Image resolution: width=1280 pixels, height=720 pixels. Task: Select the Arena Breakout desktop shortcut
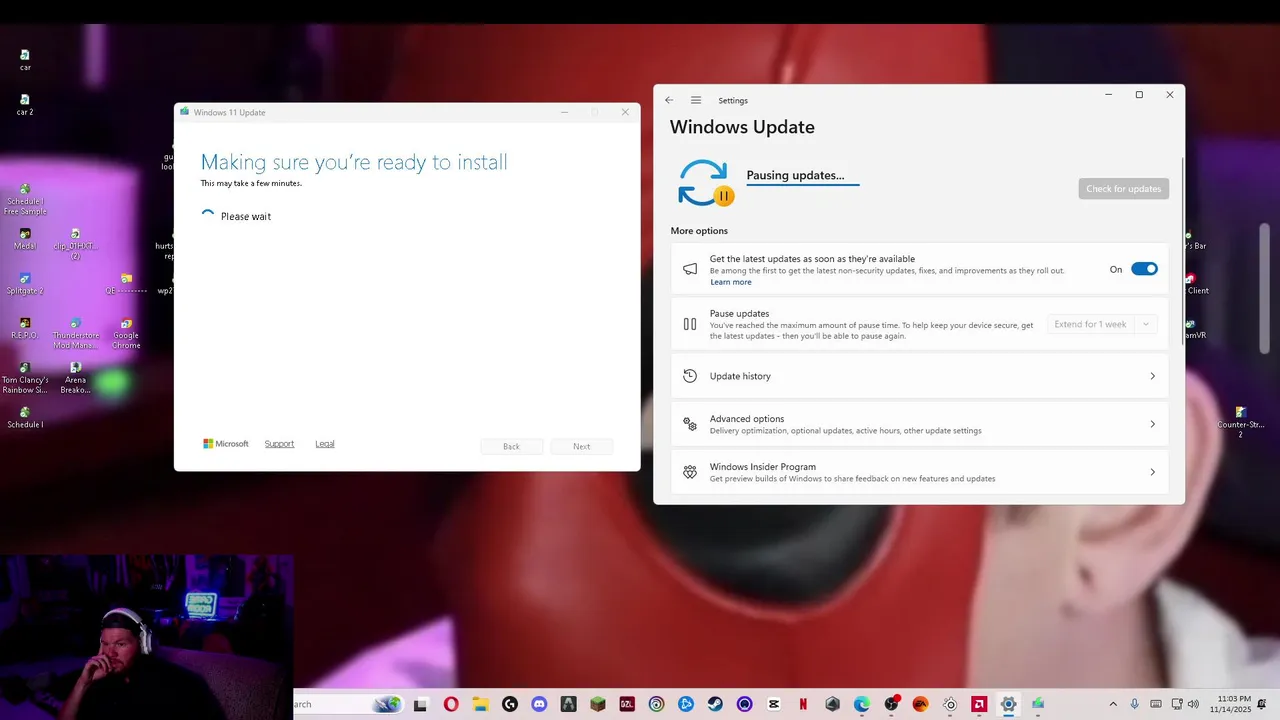tap(75, 378)
